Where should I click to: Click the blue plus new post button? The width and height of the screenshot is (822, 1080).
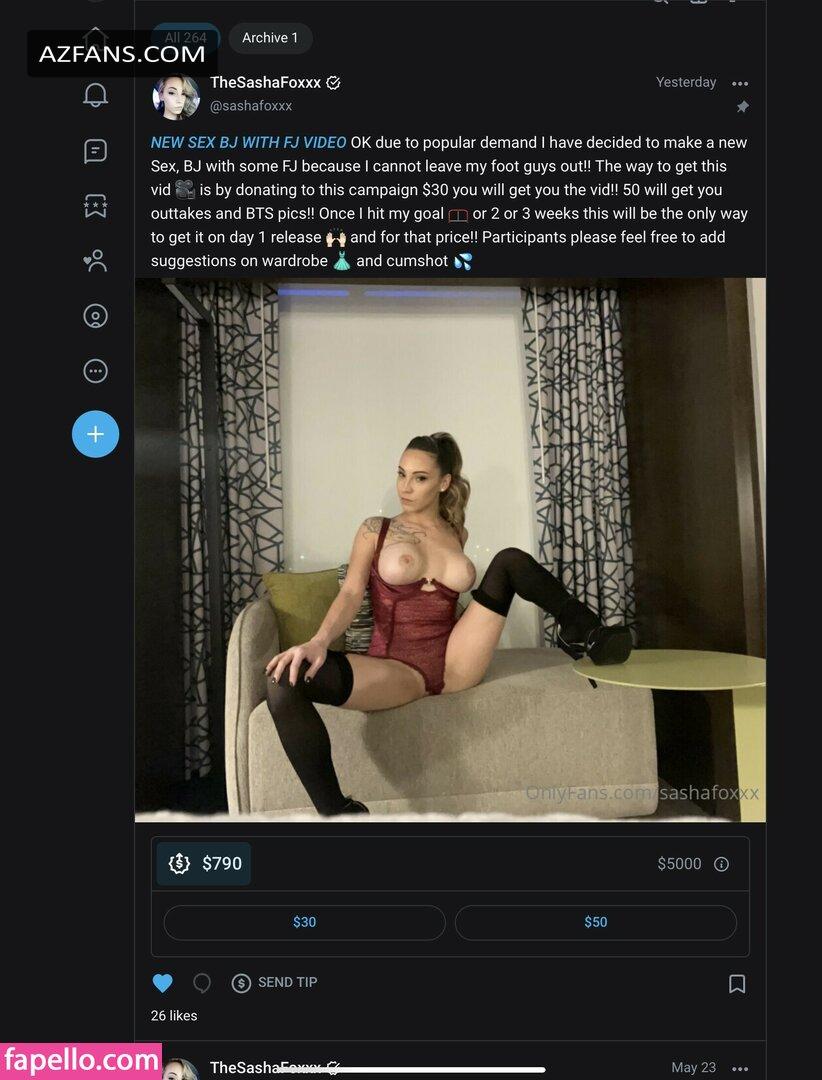pos(95,434)
